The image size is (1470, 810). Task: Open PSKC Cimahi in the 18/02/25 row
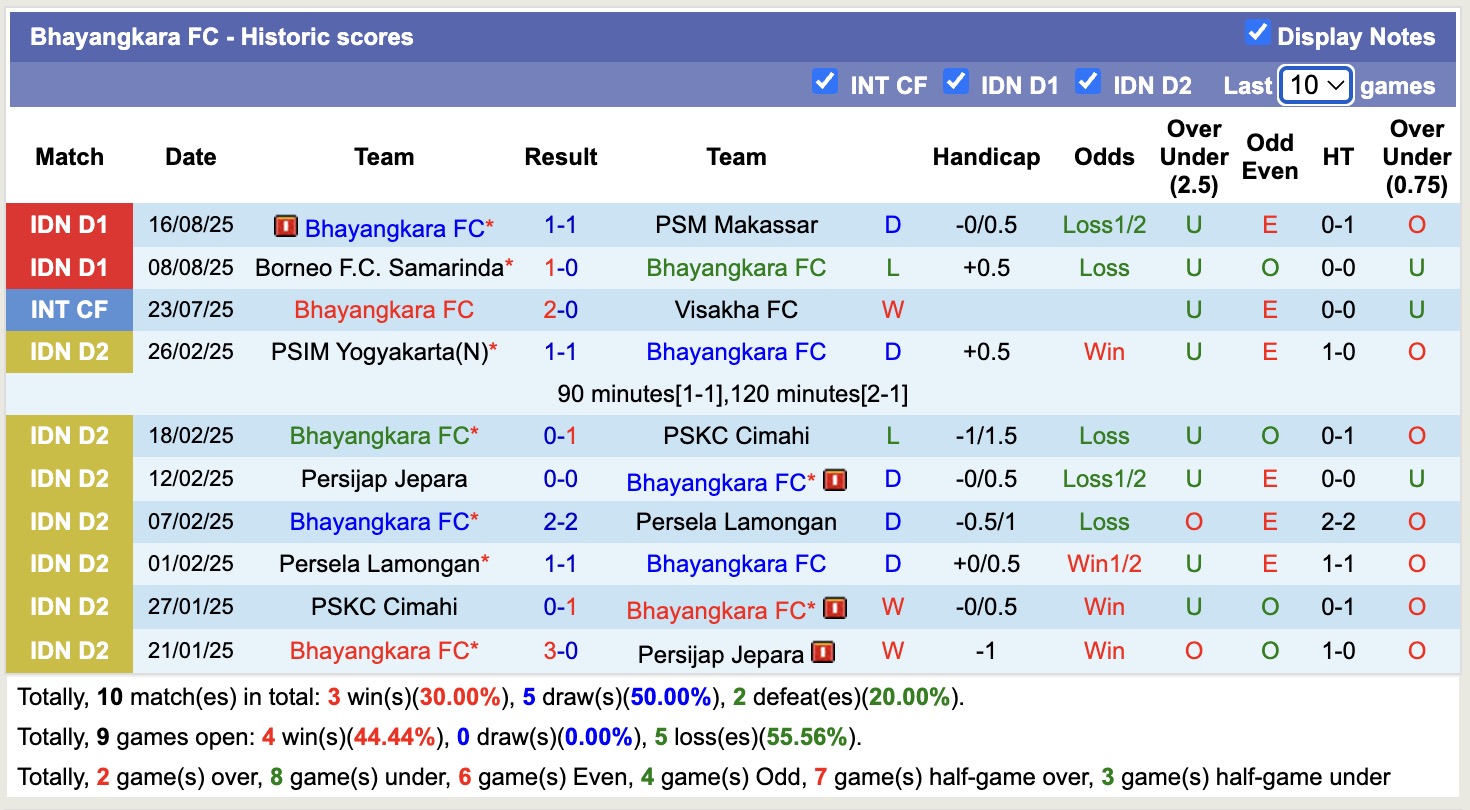click(736, 436)
